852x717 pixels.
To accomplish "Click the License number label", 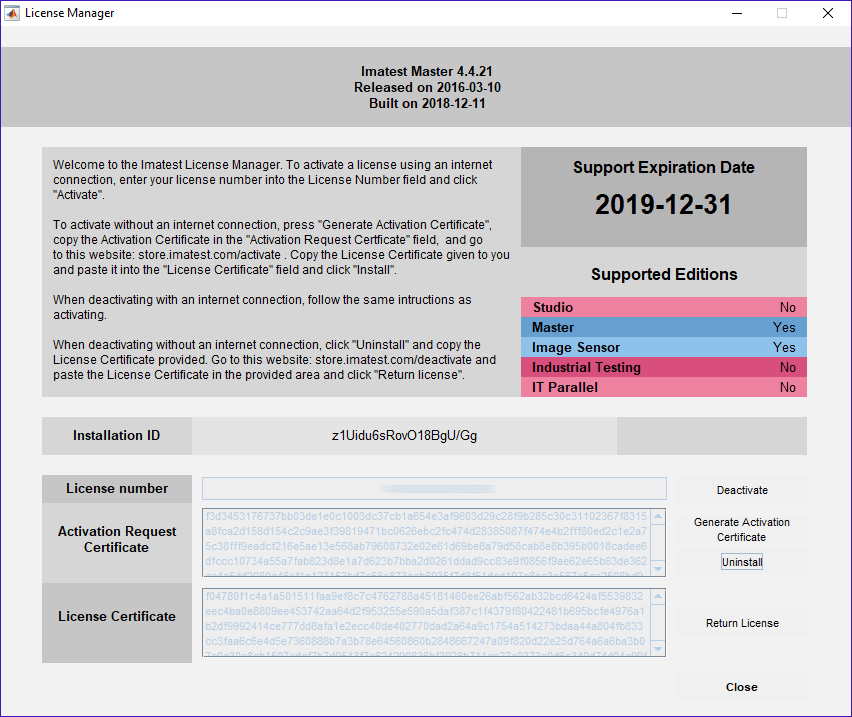I will tap(117, 488).
